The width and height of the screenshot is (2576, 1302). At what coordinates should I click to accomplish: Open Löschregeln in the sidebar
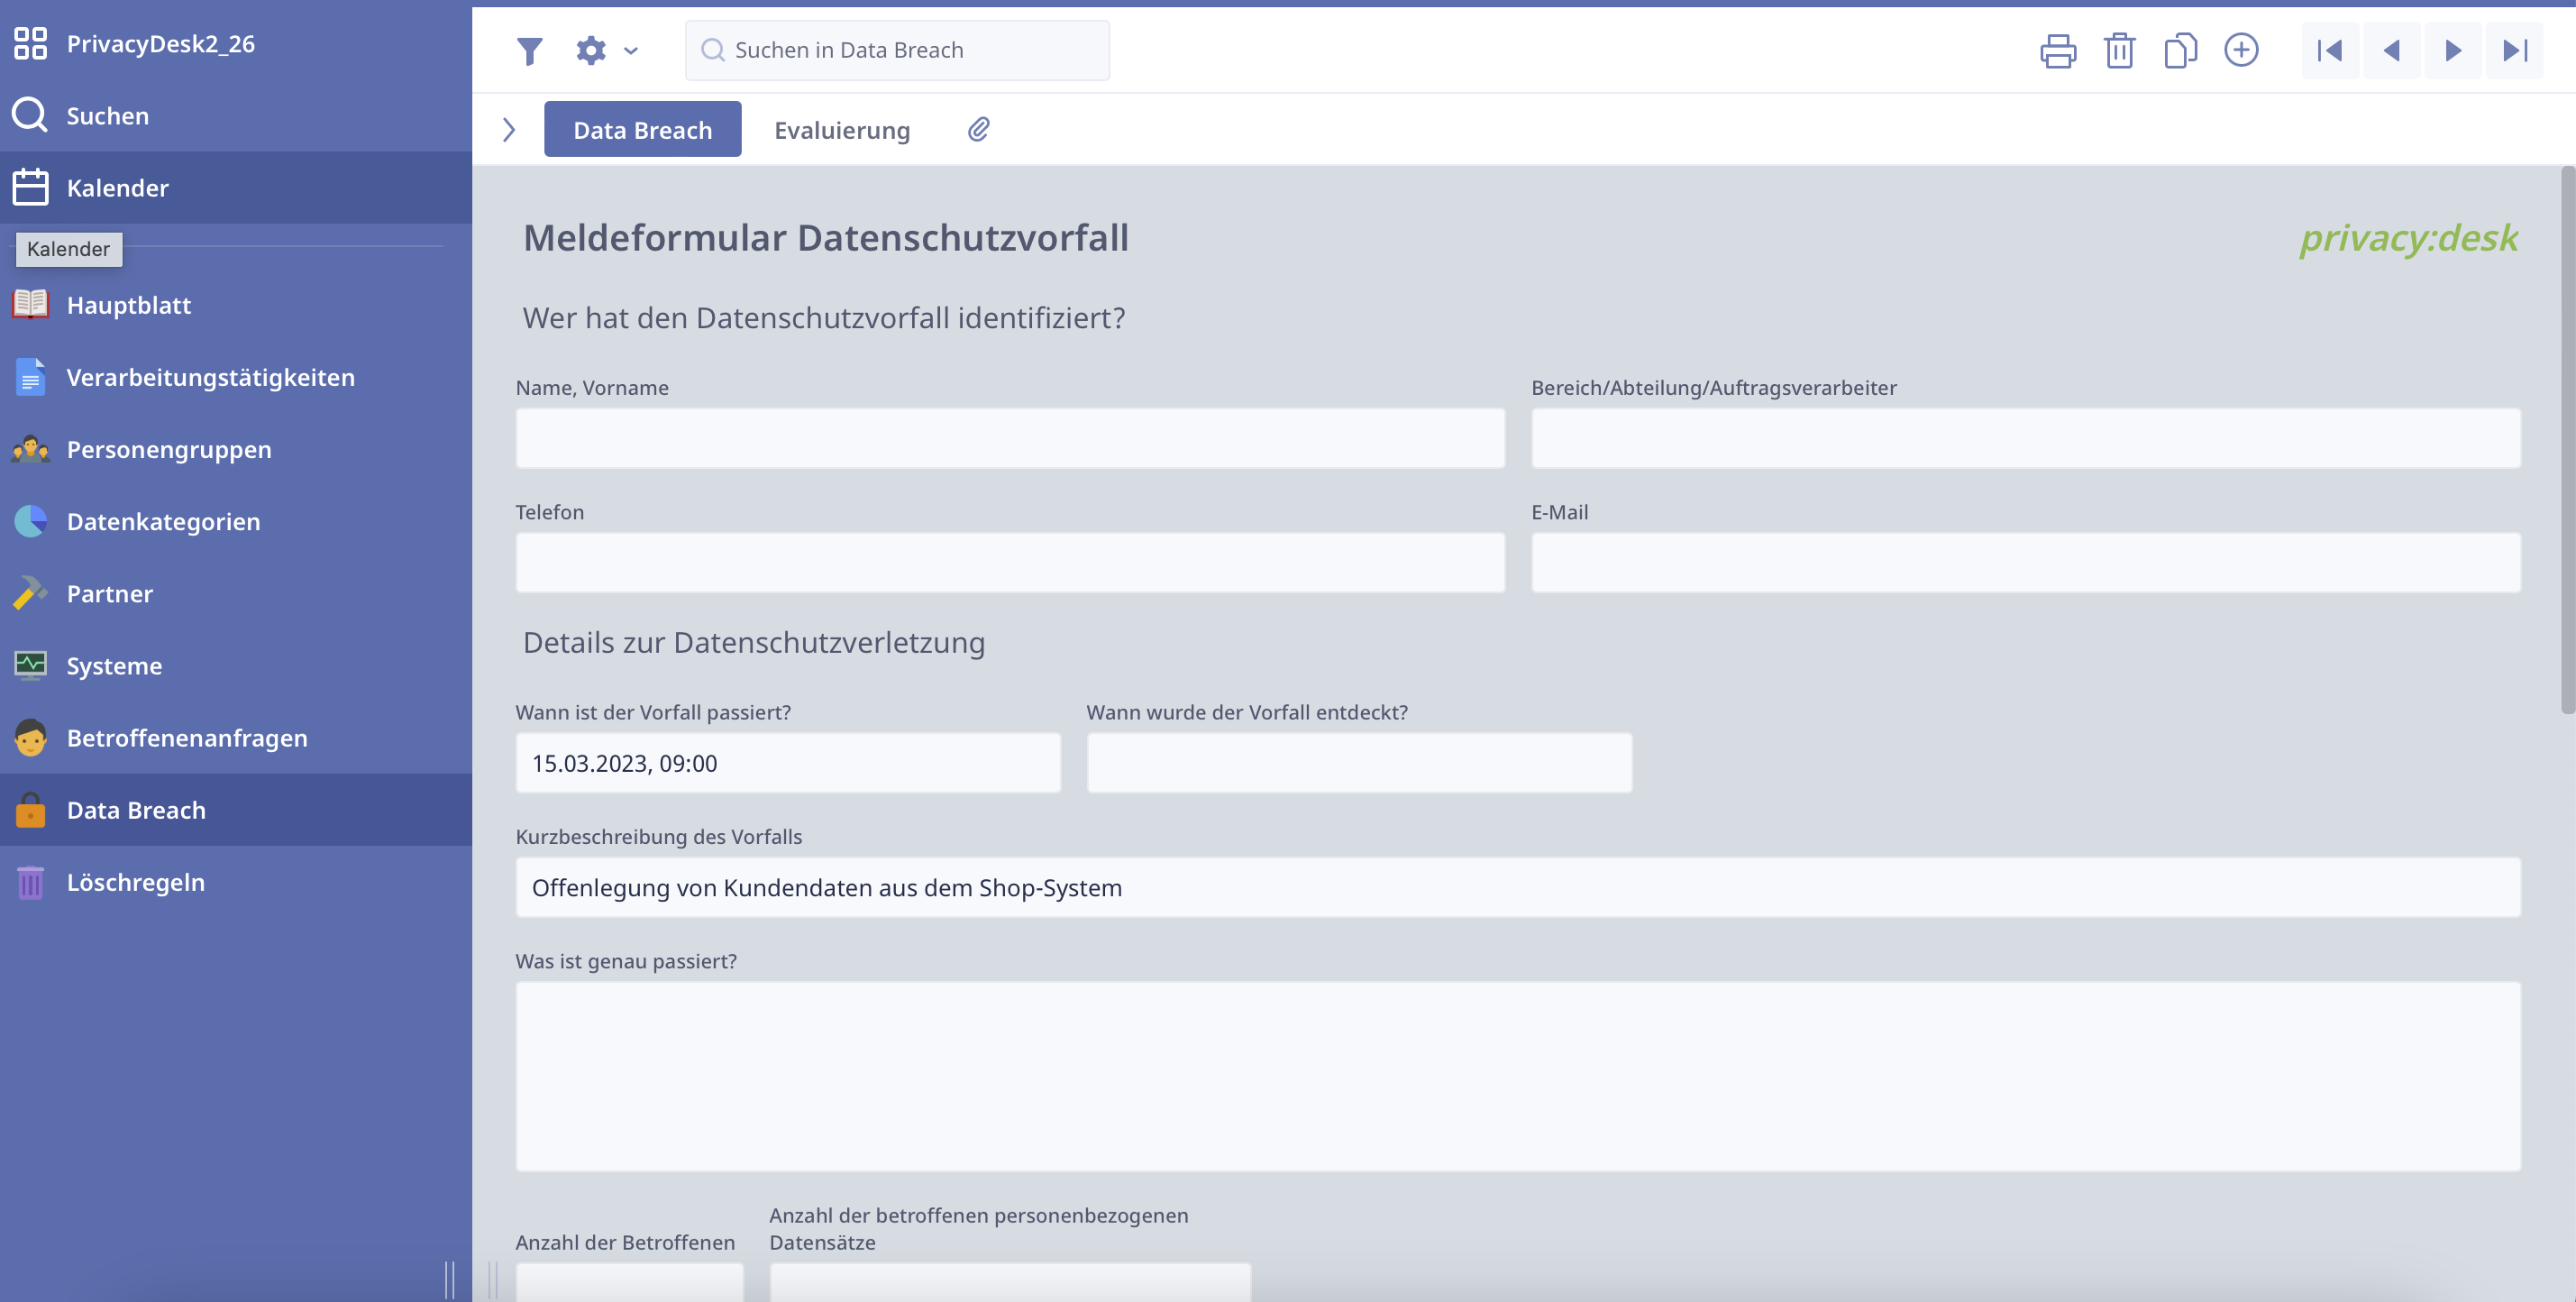tap(135, 882)
